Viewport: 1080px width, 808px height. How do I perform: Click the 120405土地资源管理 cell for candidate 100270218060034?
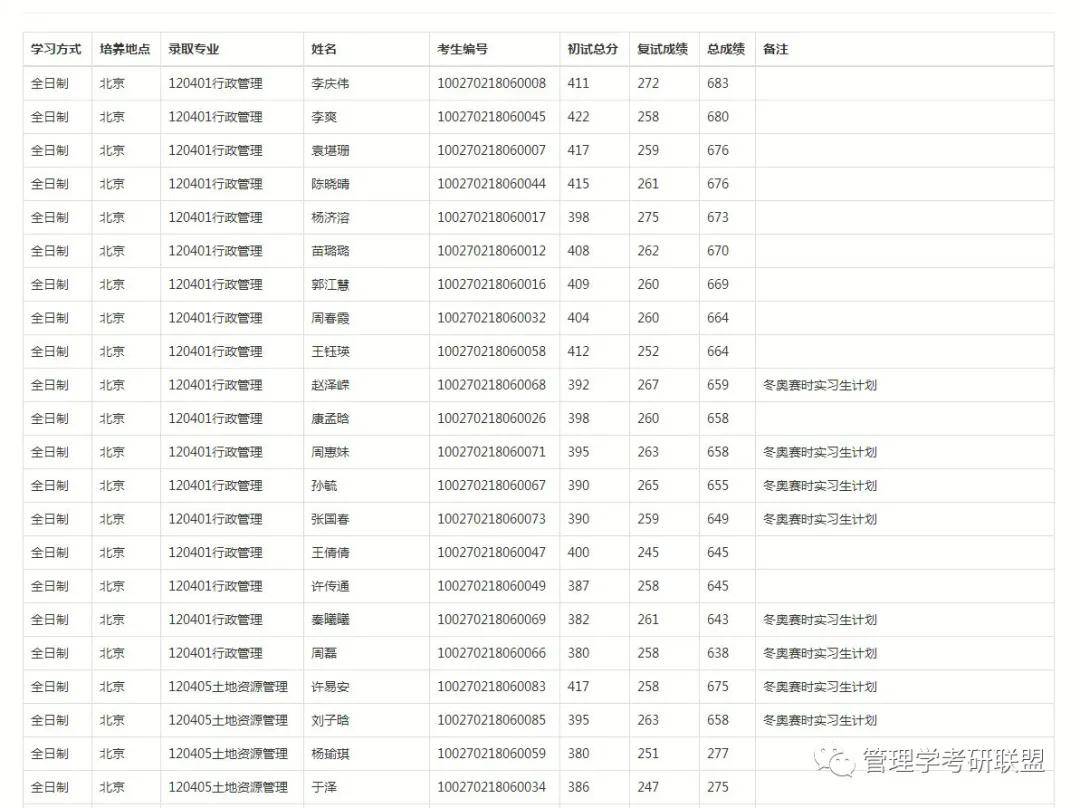pyautogui.click(x=228, y=787)
